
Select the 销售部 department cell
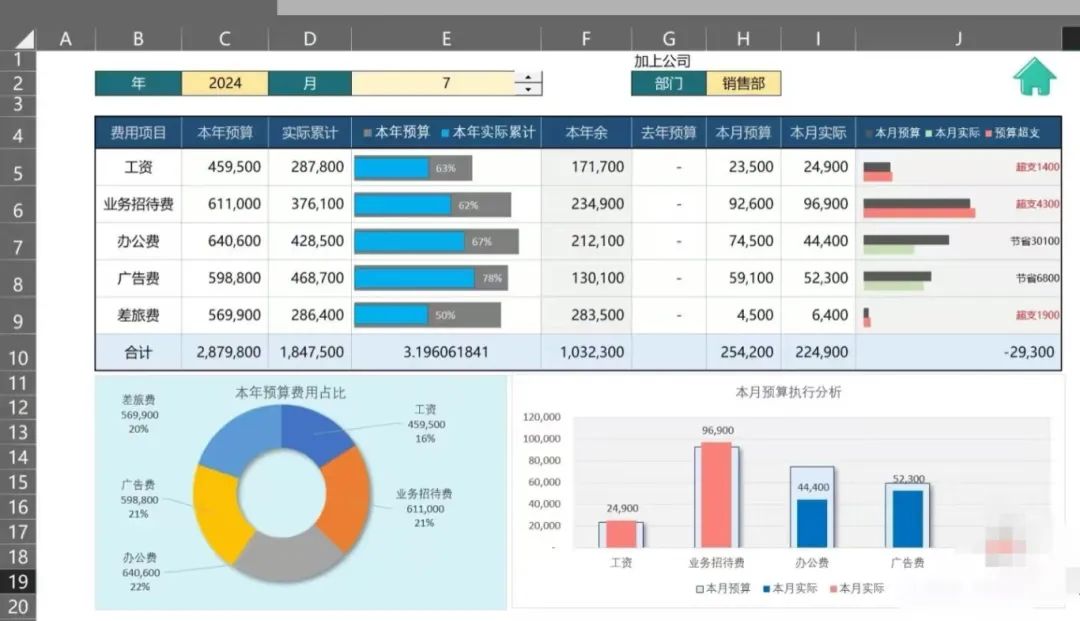743,84
